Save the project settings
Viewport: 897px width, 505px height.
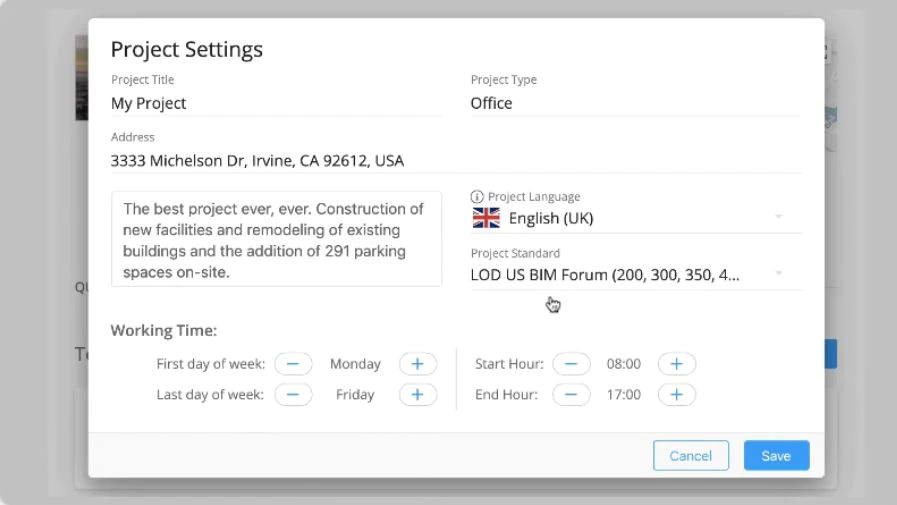click(776, 456)
